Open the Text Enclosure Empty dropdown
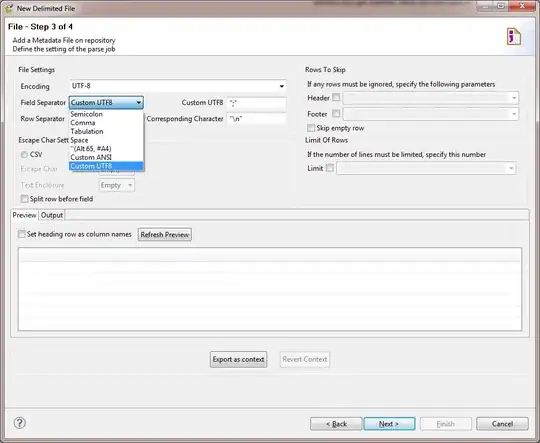Image resolution: width=540 pixels, height=443 pixels. 117,185
